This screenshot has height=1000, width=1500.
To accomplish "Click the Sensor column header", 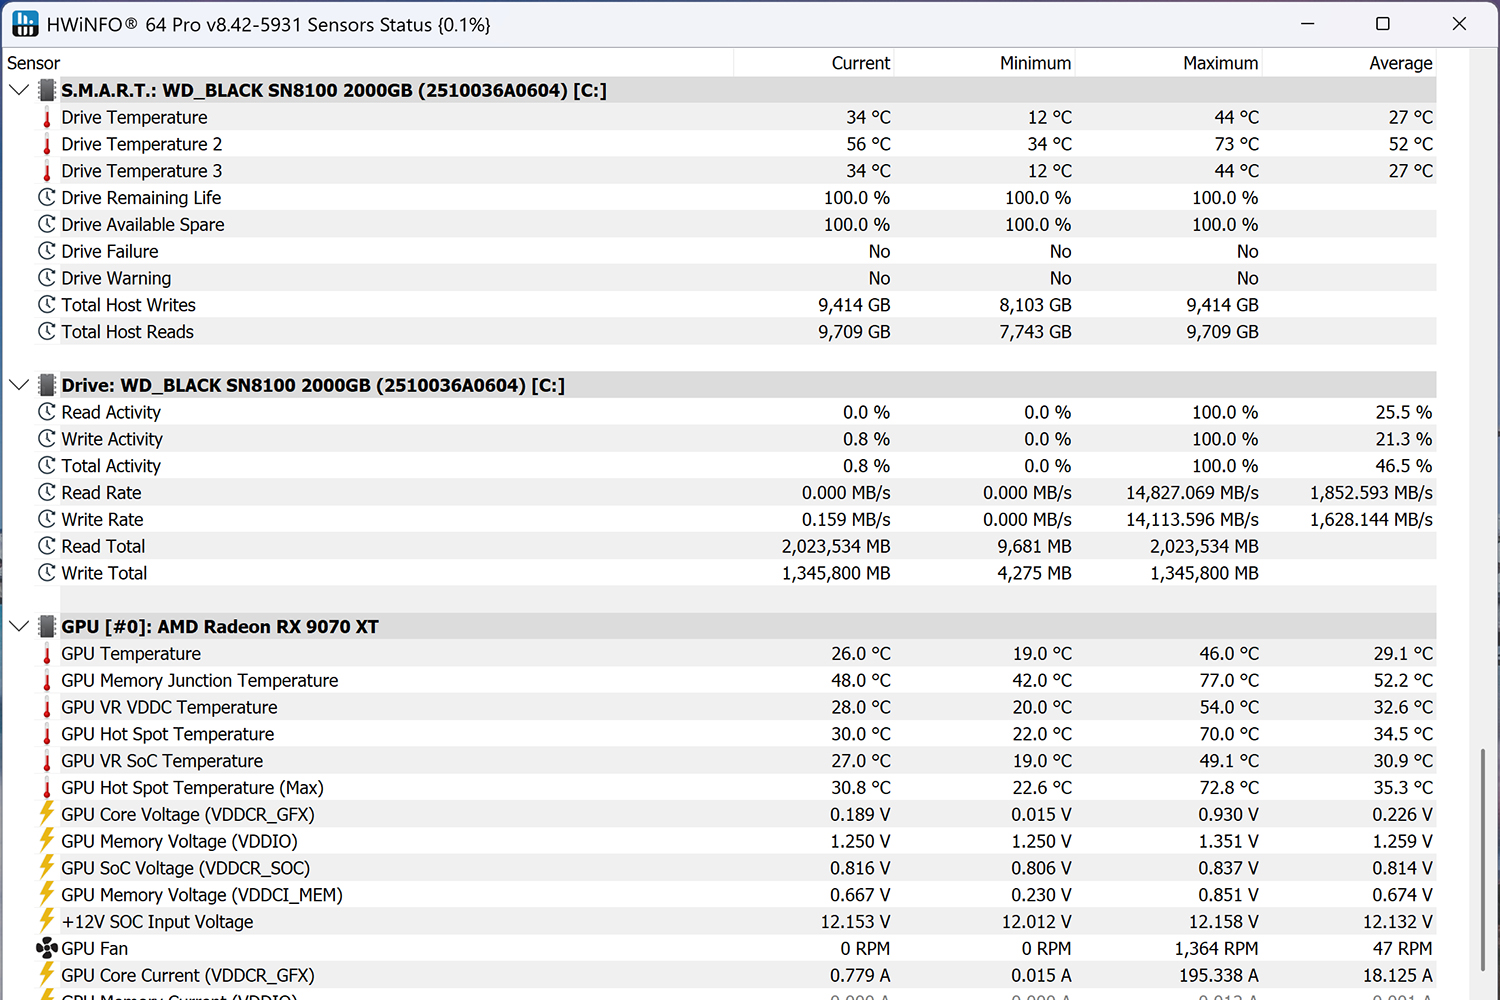I will (34, 63).
